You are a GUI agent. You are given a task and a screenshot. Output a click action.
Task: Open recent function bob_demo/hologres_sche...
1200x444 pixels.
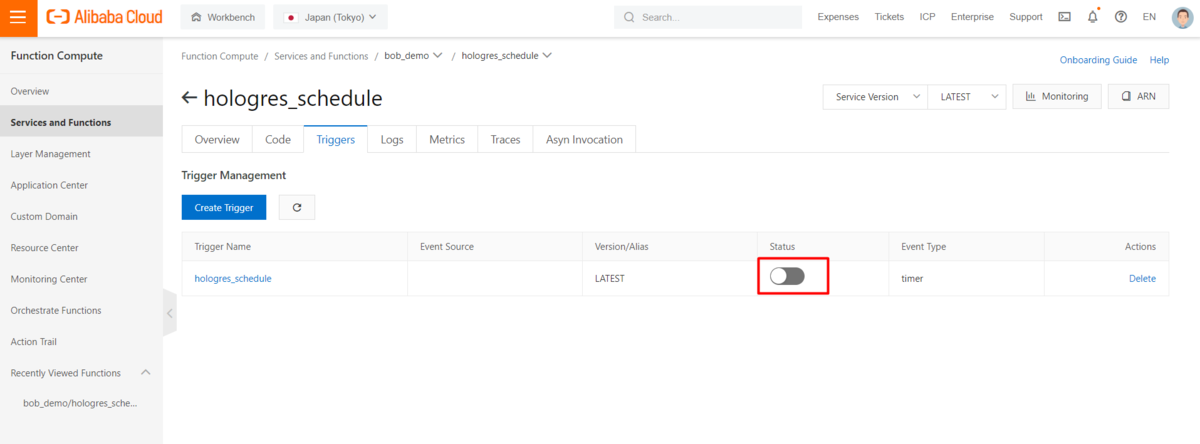tap(80, 403)
